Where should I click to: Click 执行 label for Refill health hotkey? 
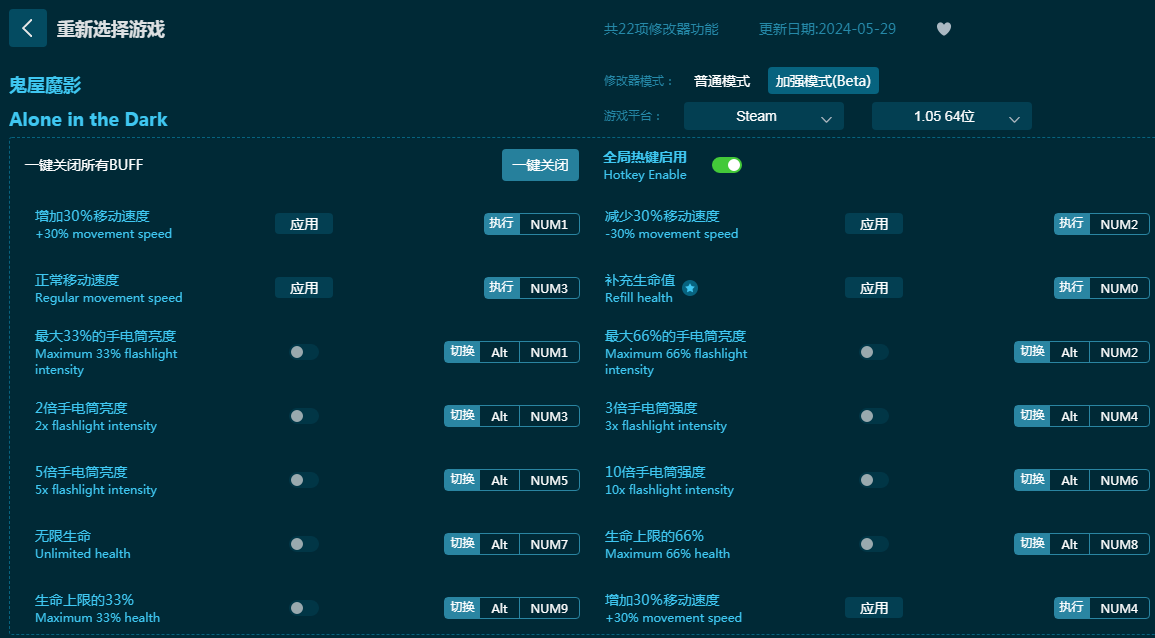coord(1072,287)
